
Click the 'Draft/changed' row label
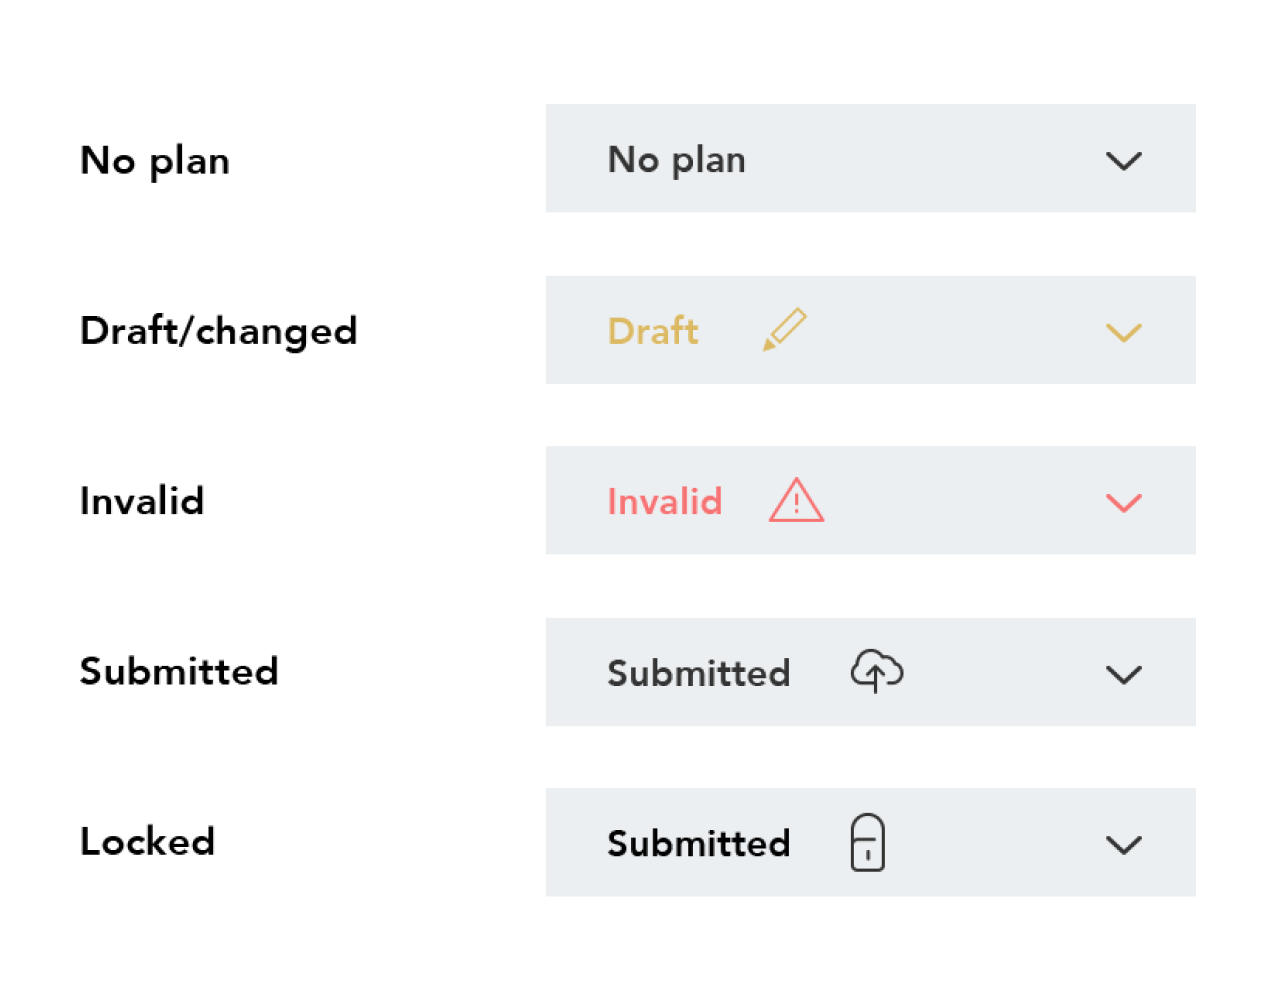tap(218, 331)
